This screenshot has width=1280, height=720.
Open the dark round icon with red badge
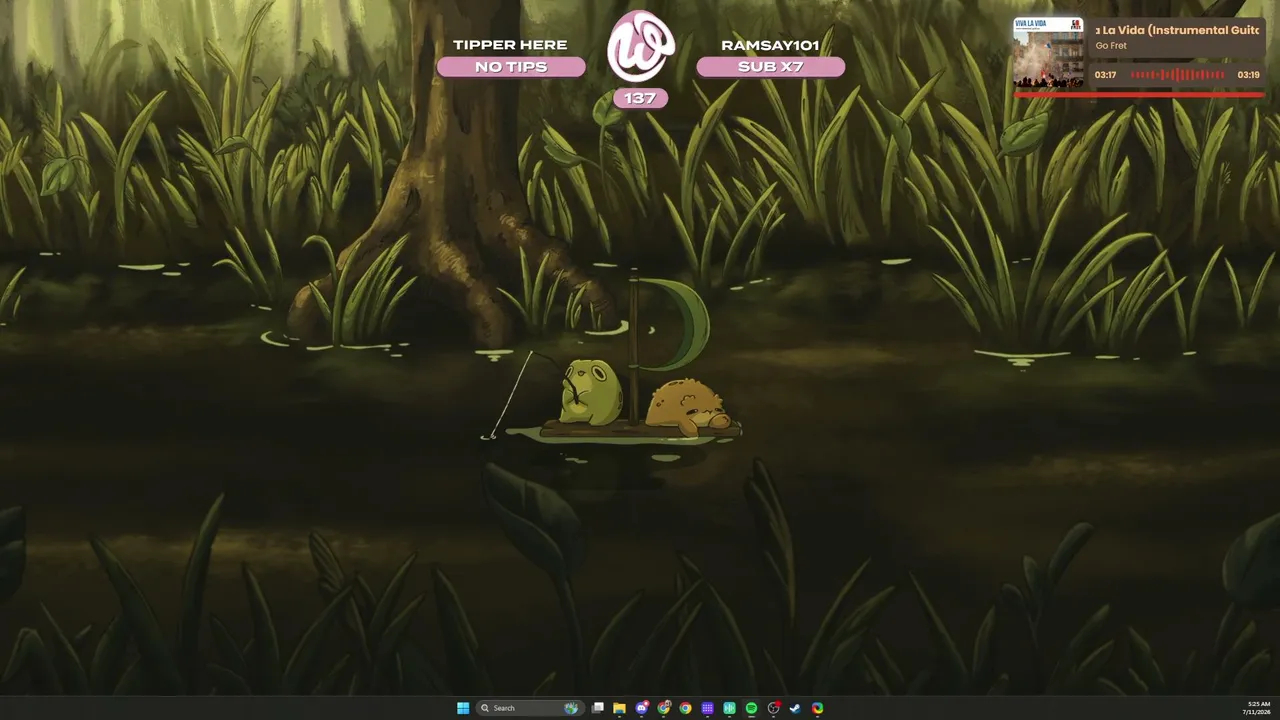click(x=774, y=708)
